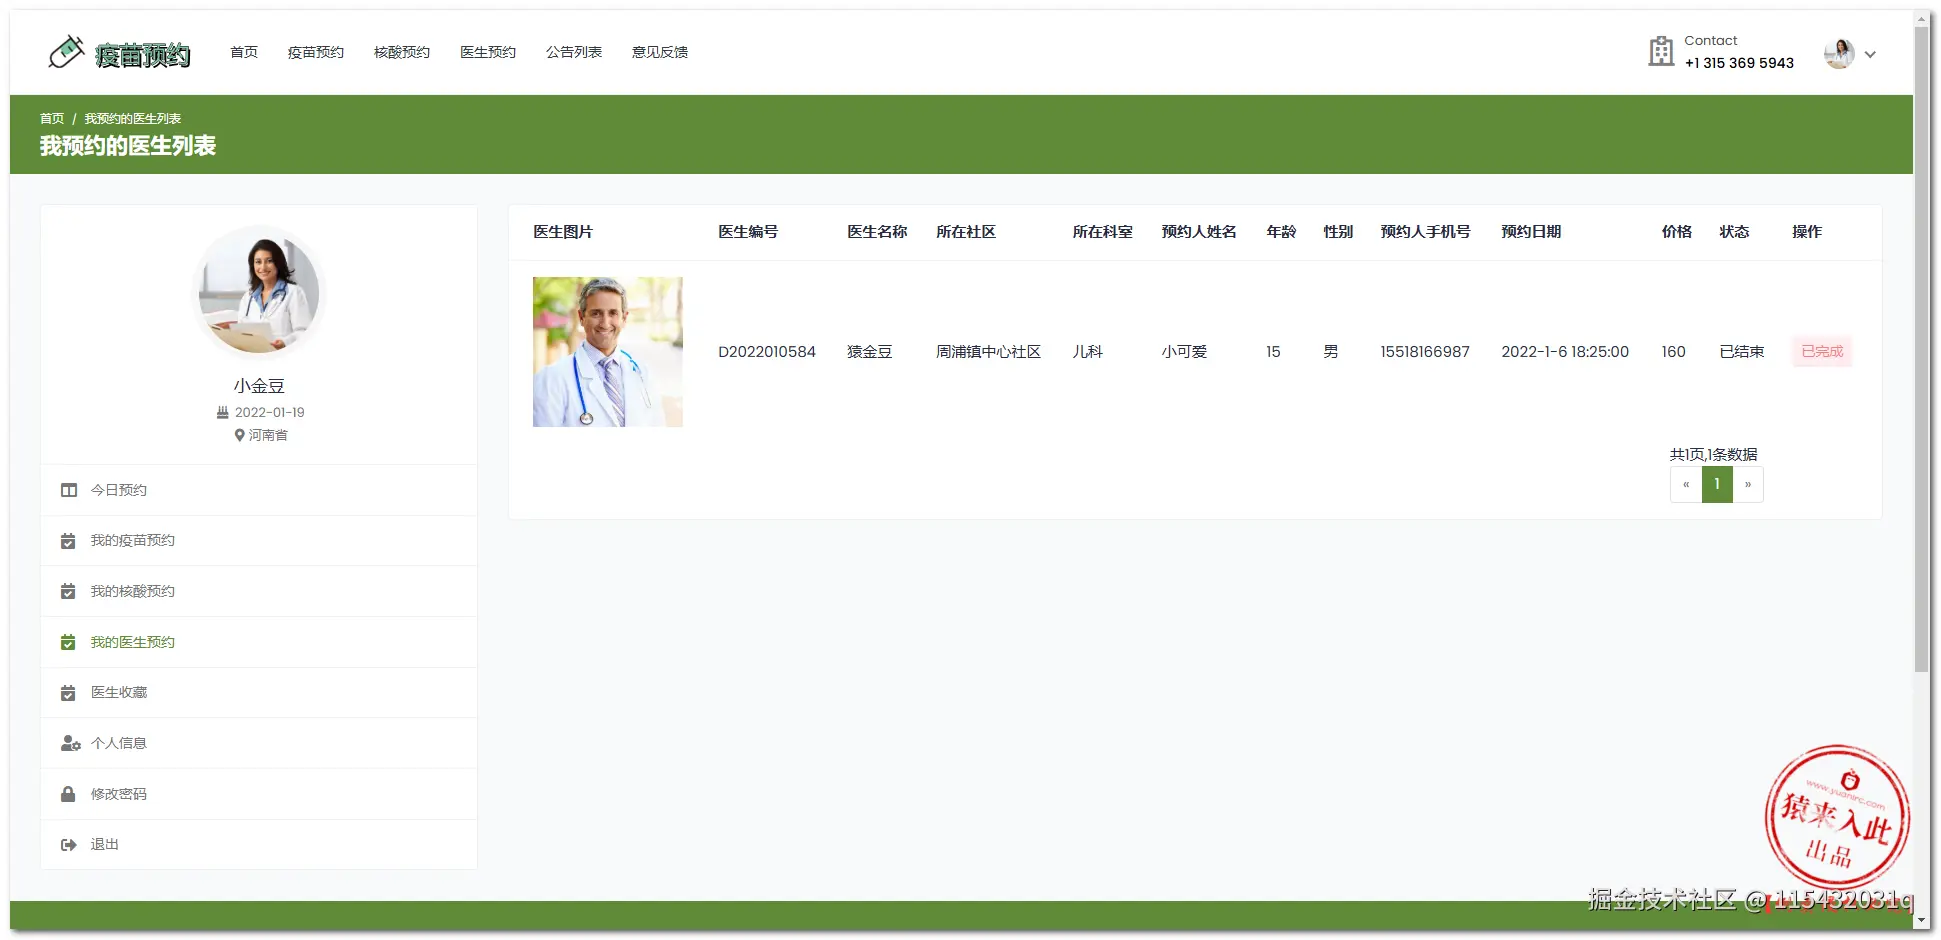Select 我的医生预约 in sidebar
Image resolution: width=1941 pixels, height=940 pixels.
259,642
